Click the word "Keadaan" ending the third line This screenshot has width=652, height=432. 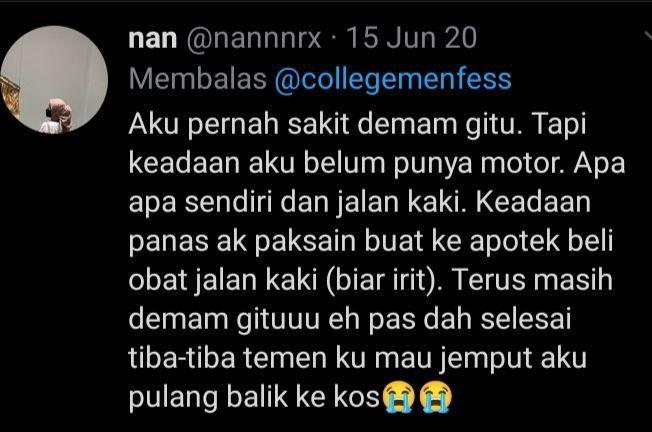point(533,202)
